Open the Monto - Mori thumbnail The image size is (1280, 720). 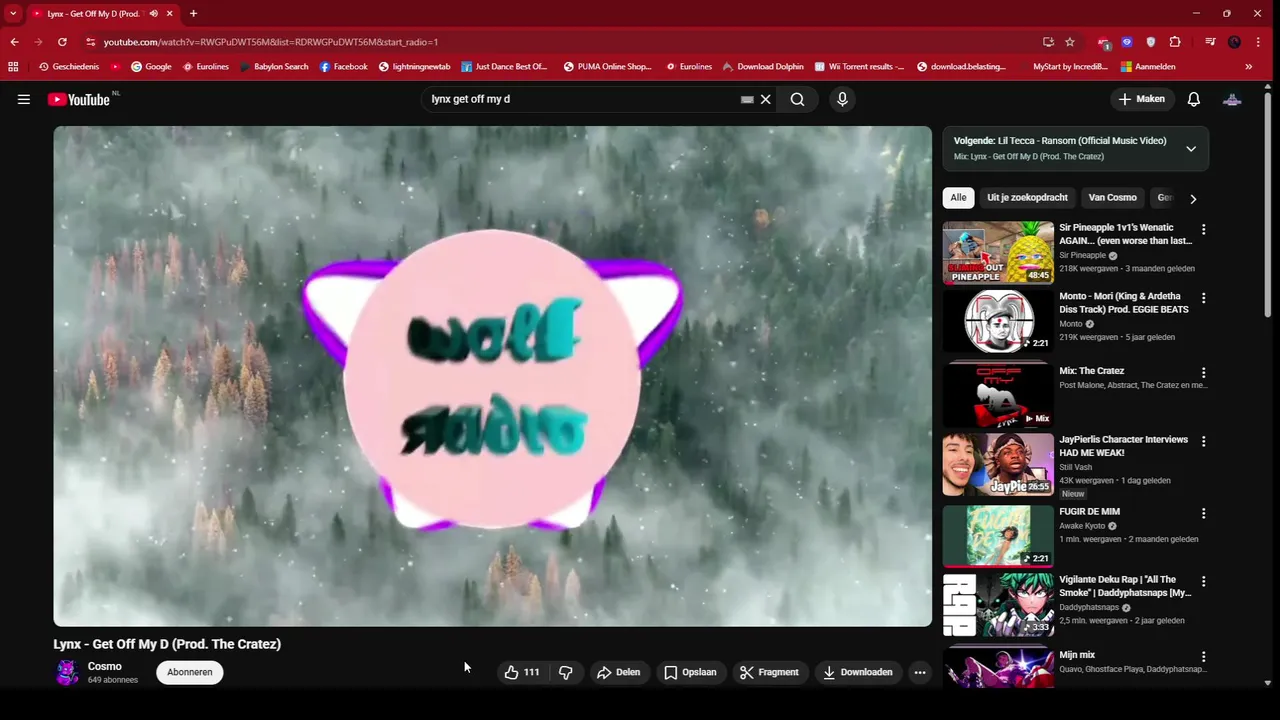[x=998, y=321]
